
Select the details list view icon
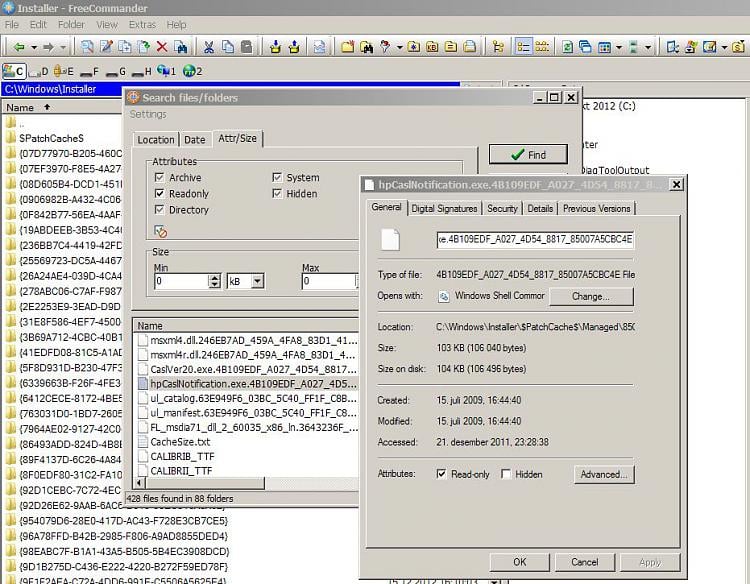click(523, 47)
